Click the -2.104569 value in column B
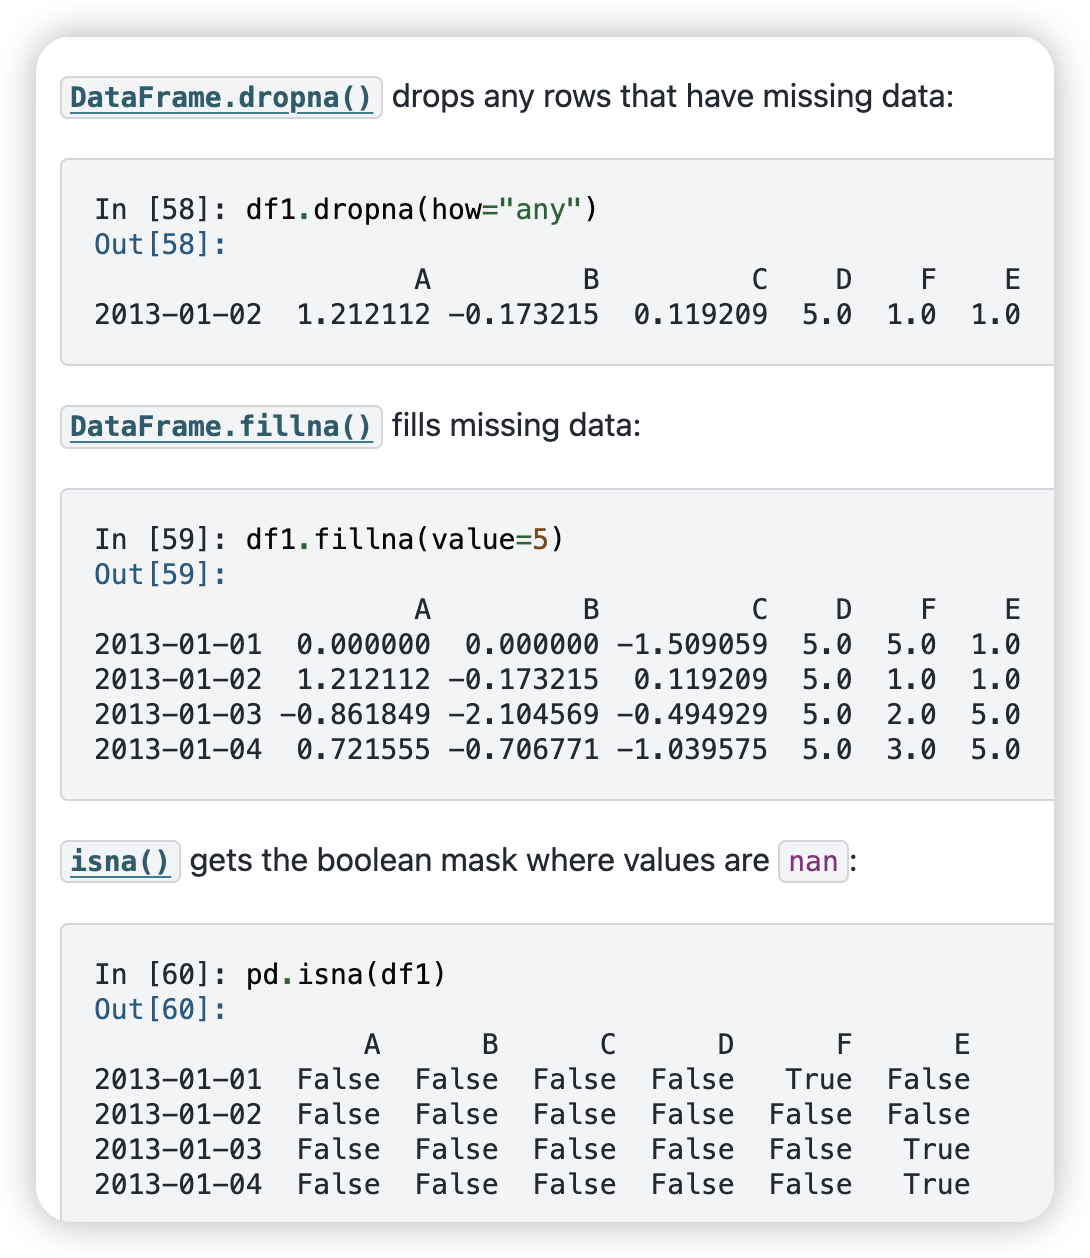 coord(523,714)
